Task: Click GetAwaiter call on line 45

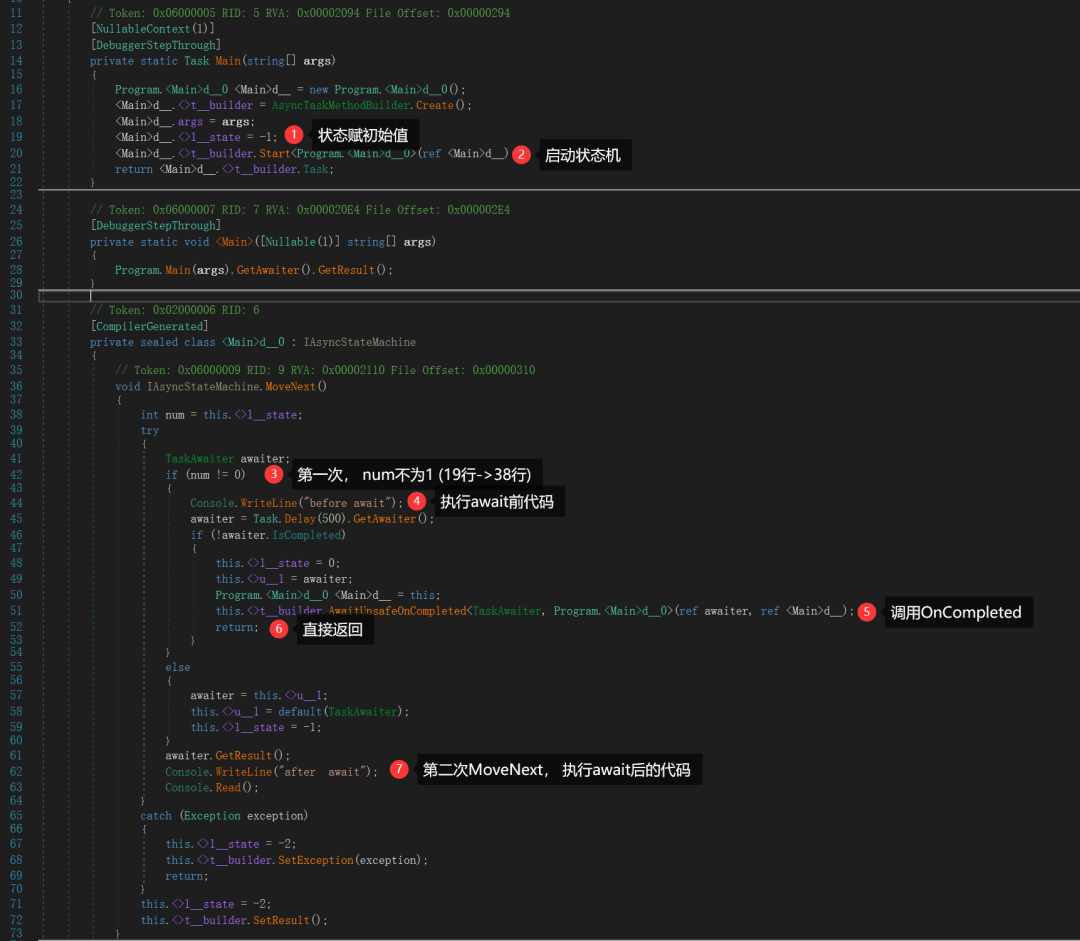Action: 384,519
